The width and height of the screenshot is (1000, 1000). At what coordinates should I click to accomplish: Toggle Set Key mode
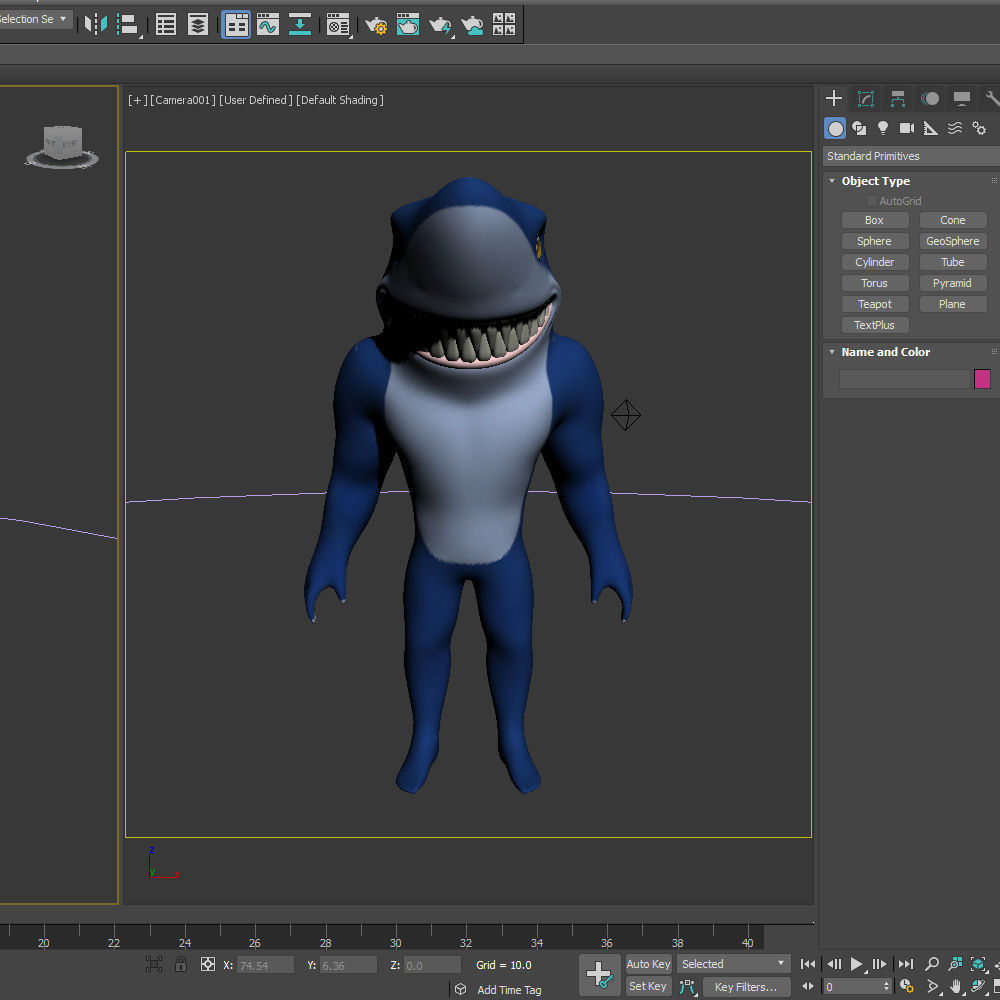[648, 987]
